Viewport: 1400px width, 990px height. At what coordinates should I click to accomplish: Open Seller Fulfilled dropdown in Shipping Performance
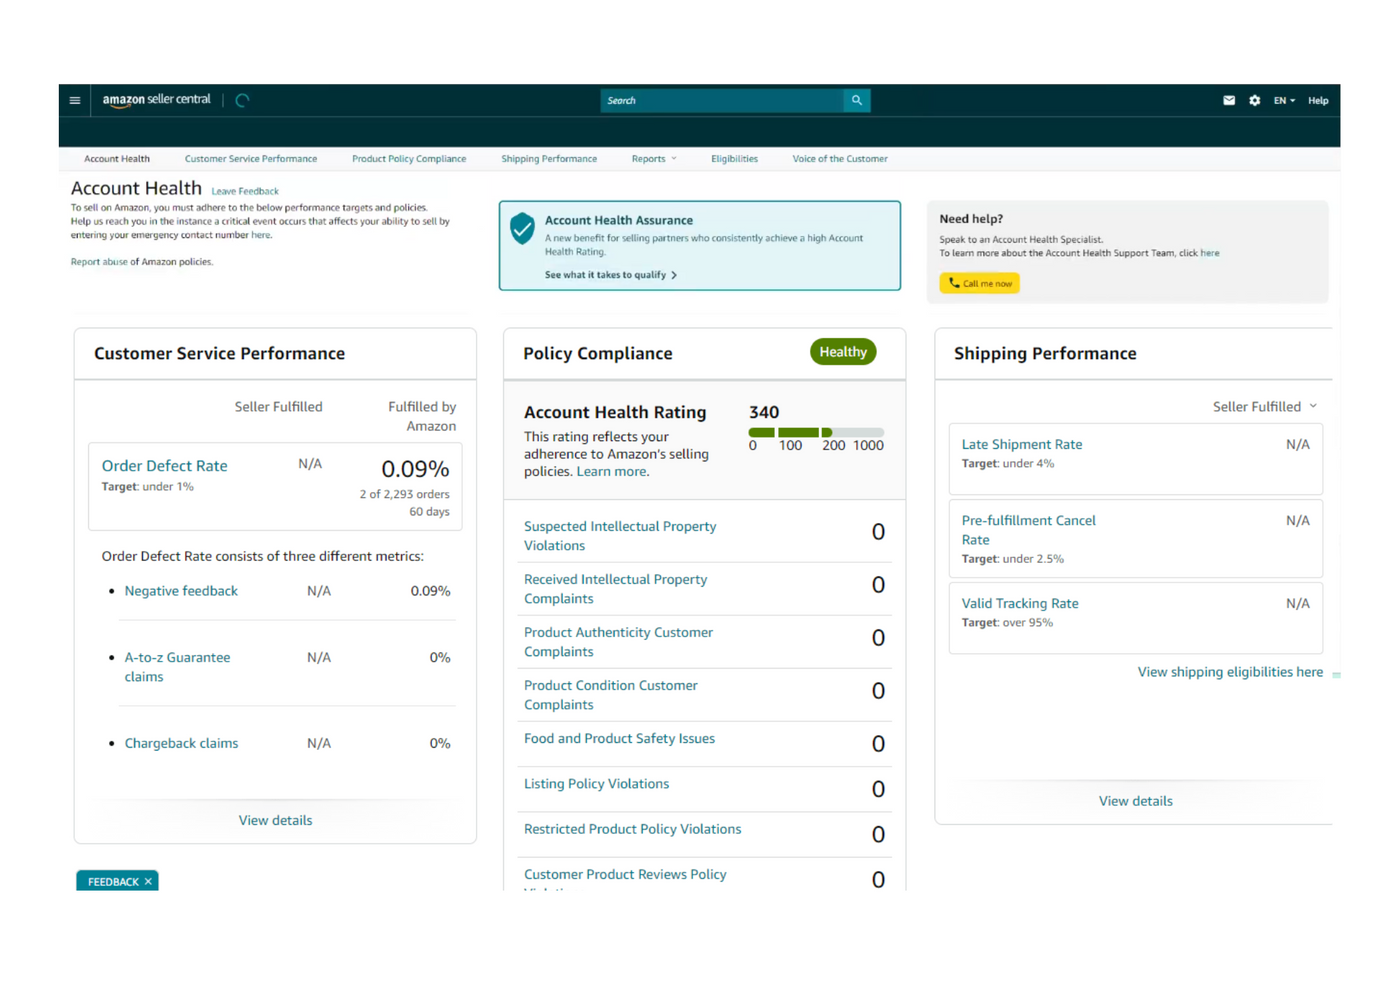pos(1265,406)
